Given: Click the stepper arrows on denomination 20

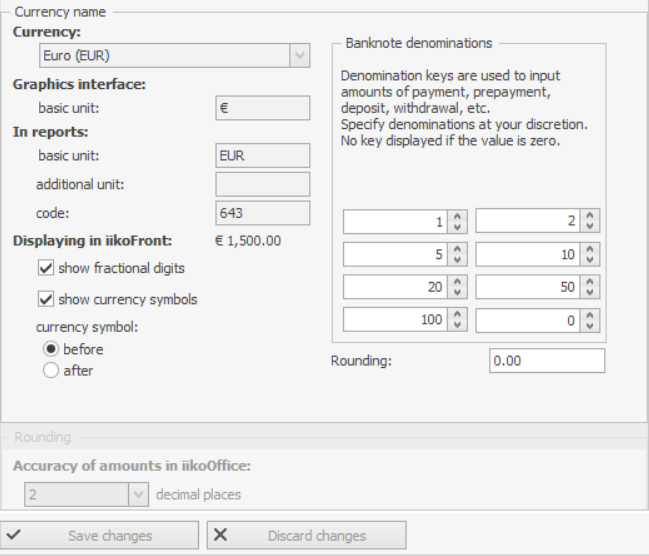Looking at the screenshot, I should [457, 288].
